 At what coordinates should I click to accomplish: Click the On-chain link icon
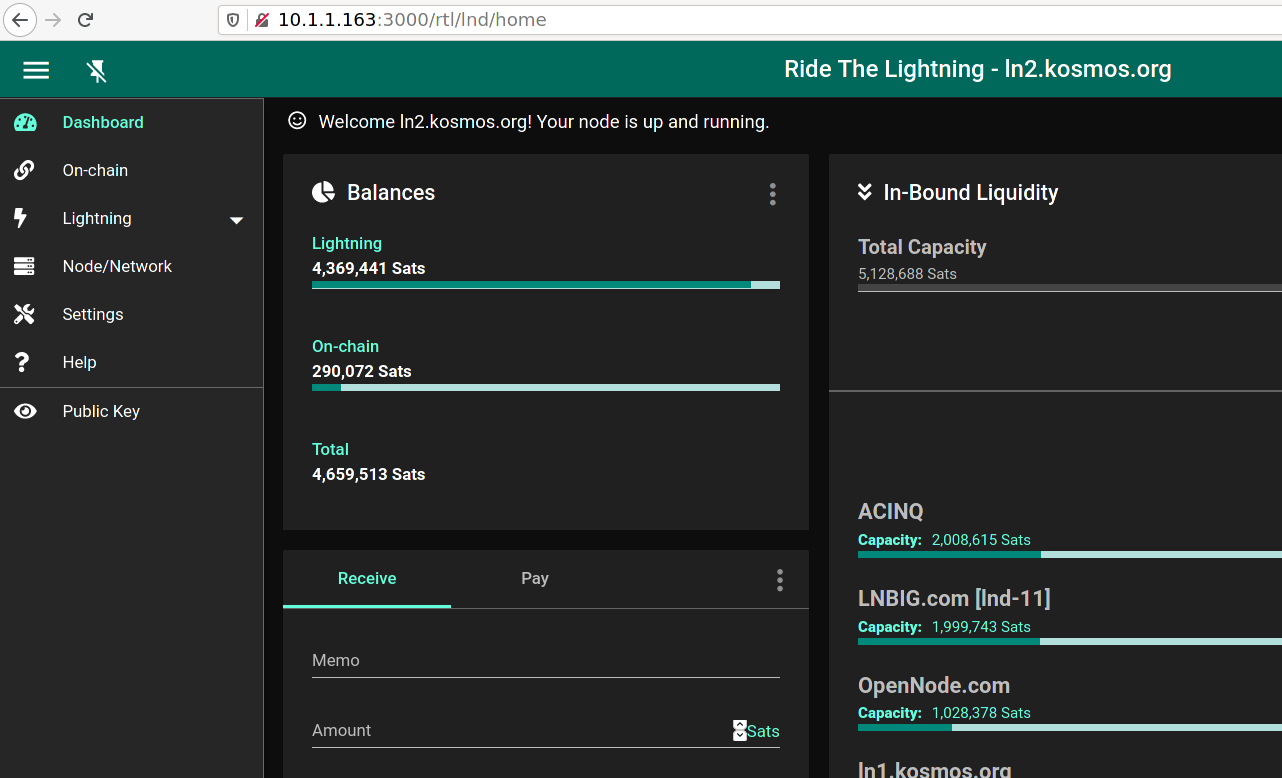[25, 170]
